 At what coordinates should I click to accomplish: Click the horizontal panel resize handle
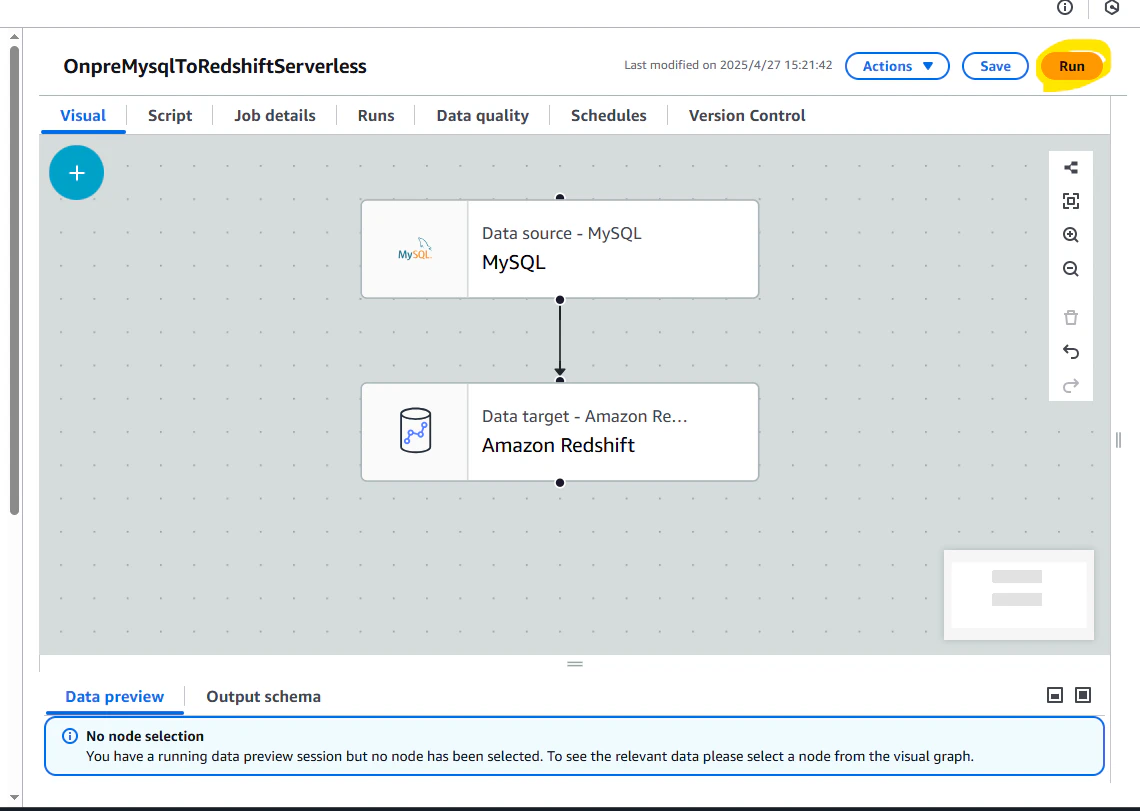tap(575, 663)
